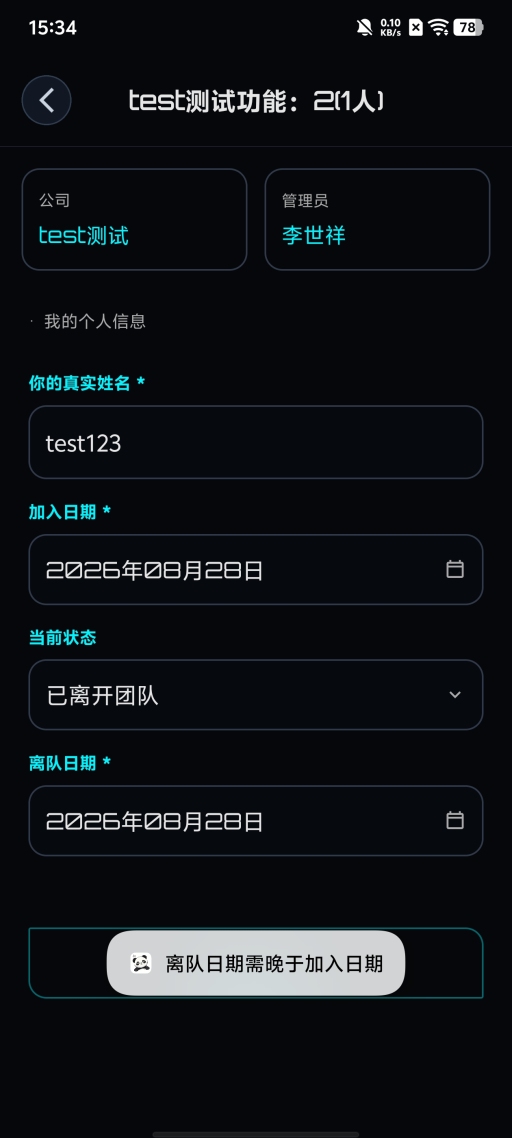Open the 管理员 card showing 李世祥
Screen dimensions: 512x1138
377,219
